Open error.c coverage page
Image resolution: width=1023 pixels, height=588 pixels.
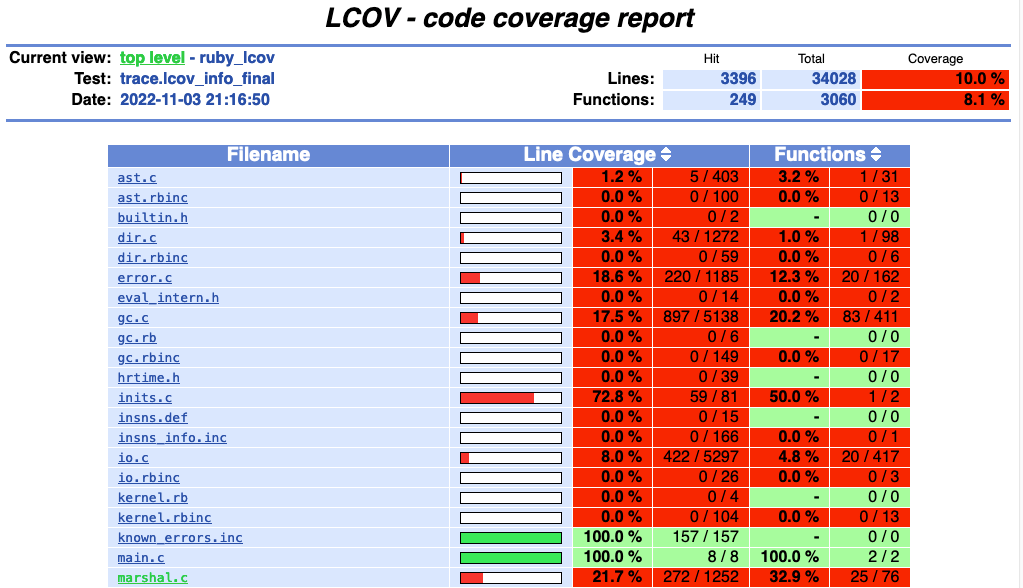coord(145,278)
